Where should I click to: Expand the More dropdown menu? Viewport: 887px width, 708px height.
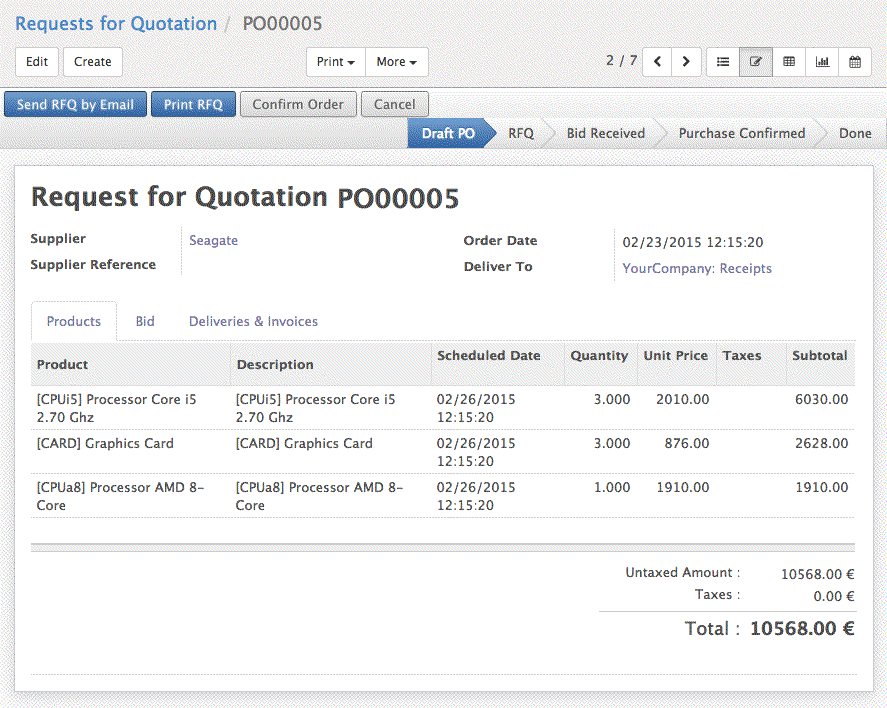[397, 62]
